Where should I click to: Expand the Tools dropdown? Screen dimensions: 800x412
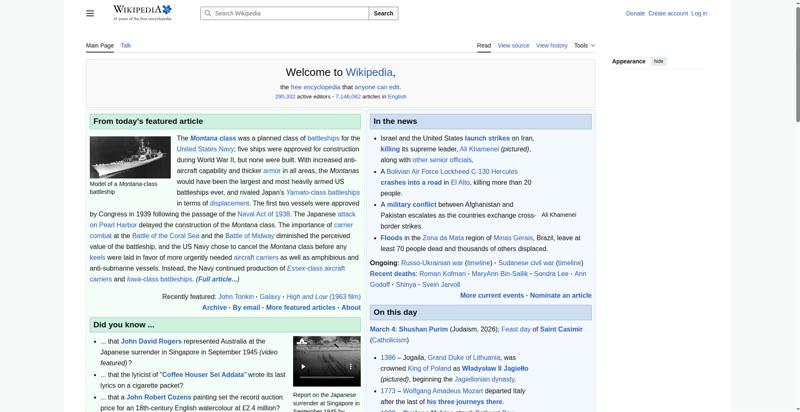click(x=584, y=45)
